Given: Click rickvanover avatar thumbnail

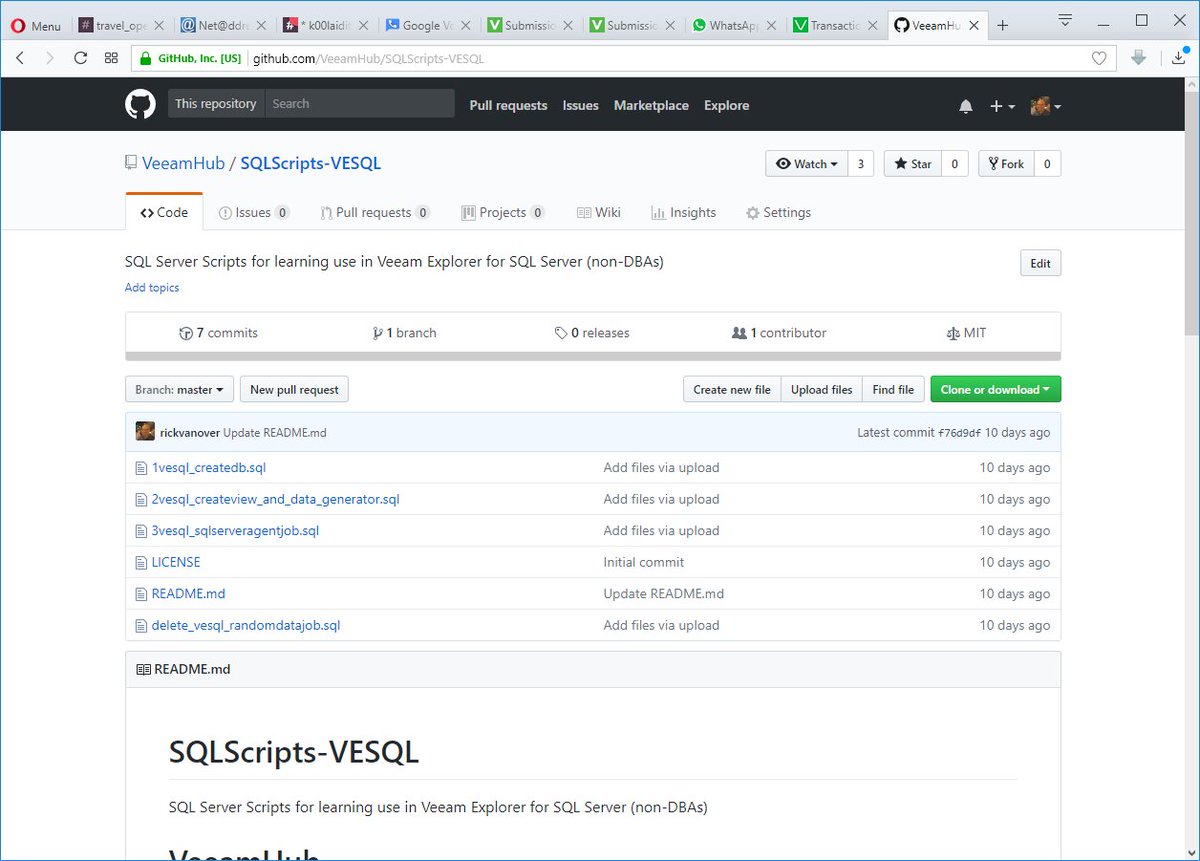Looking at the screenshot, I should tap(145, 432).
